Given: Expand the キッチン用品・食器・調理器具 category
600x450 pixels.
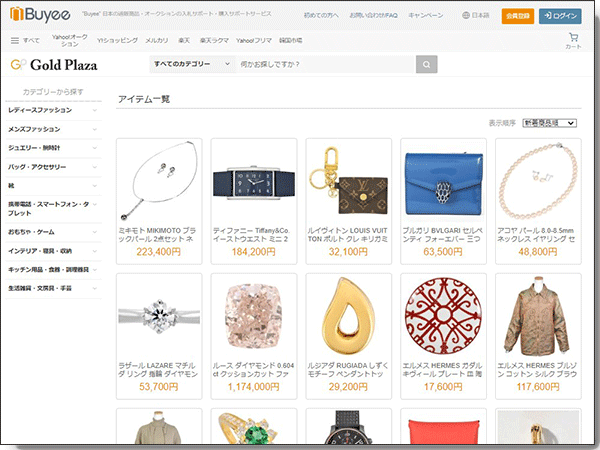Looking at the screenshot, I should point(53,270).
